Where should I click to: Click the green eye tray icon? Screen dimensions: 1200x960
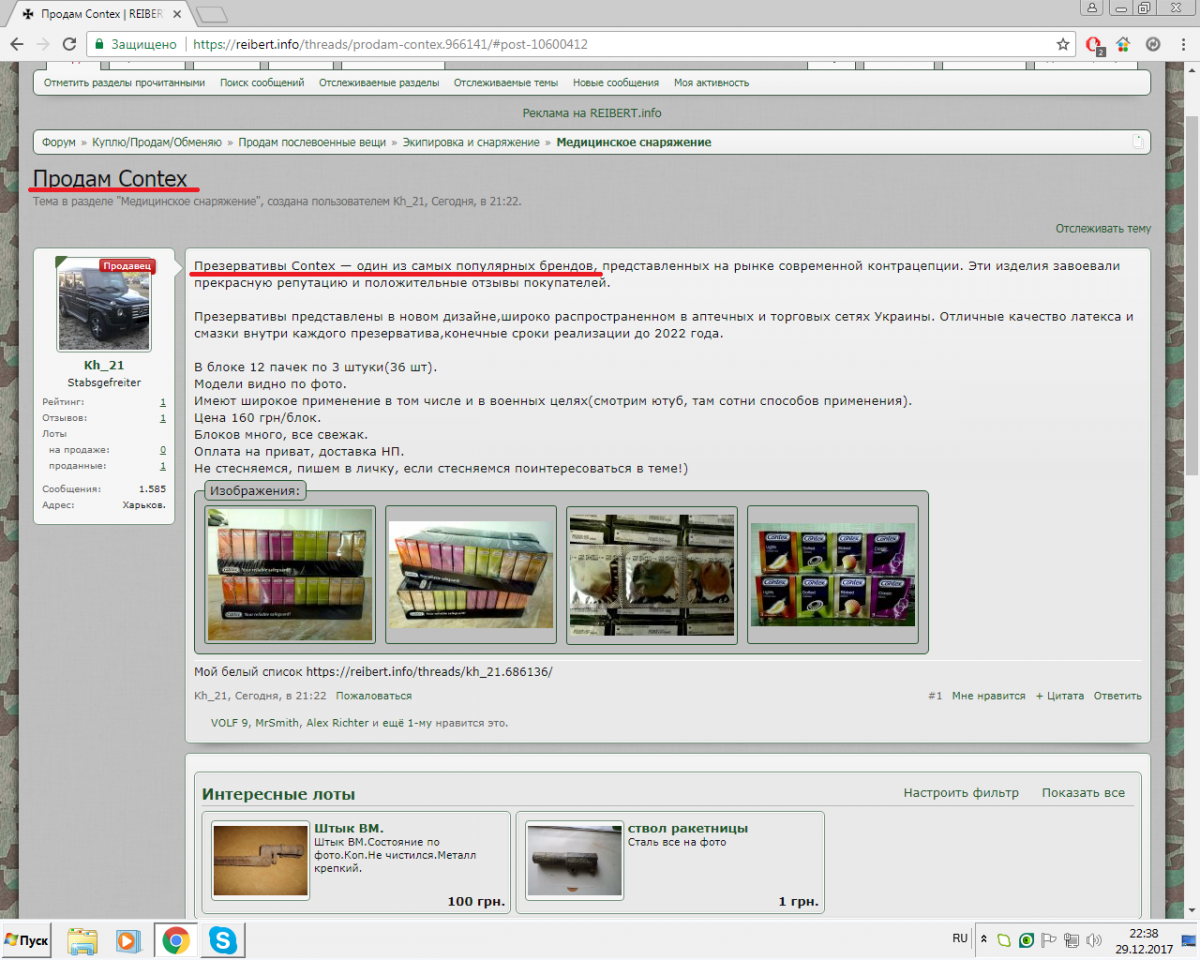(1026, 940)
